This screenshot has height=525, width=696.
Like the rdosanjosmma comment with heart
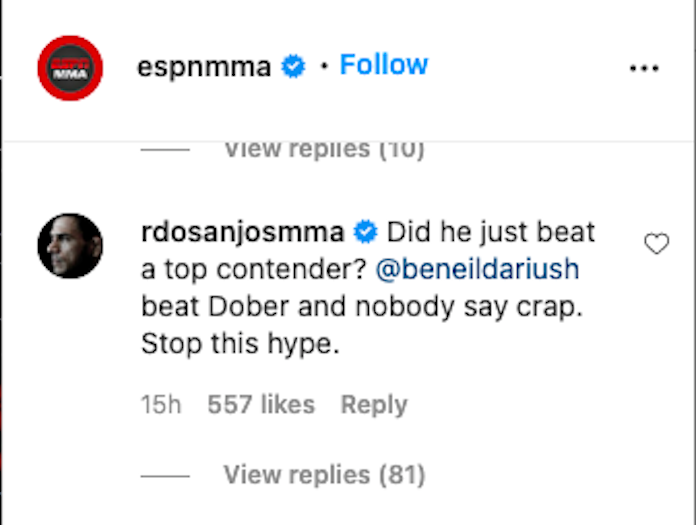point(656,244)
